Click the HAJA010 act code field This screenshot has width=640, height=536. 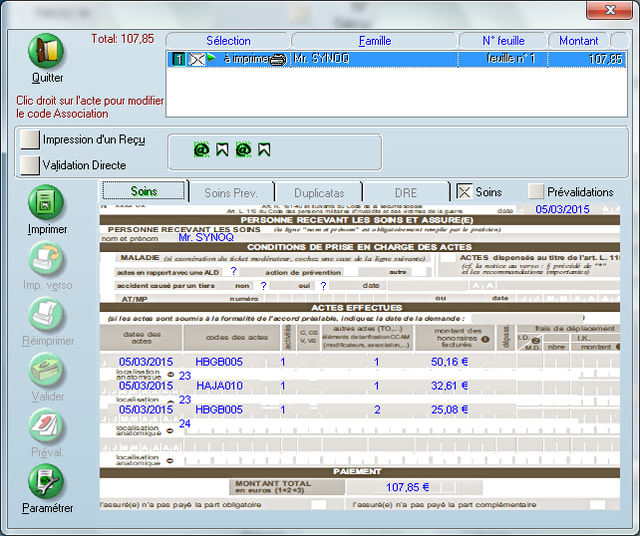[x=219, y=385]
